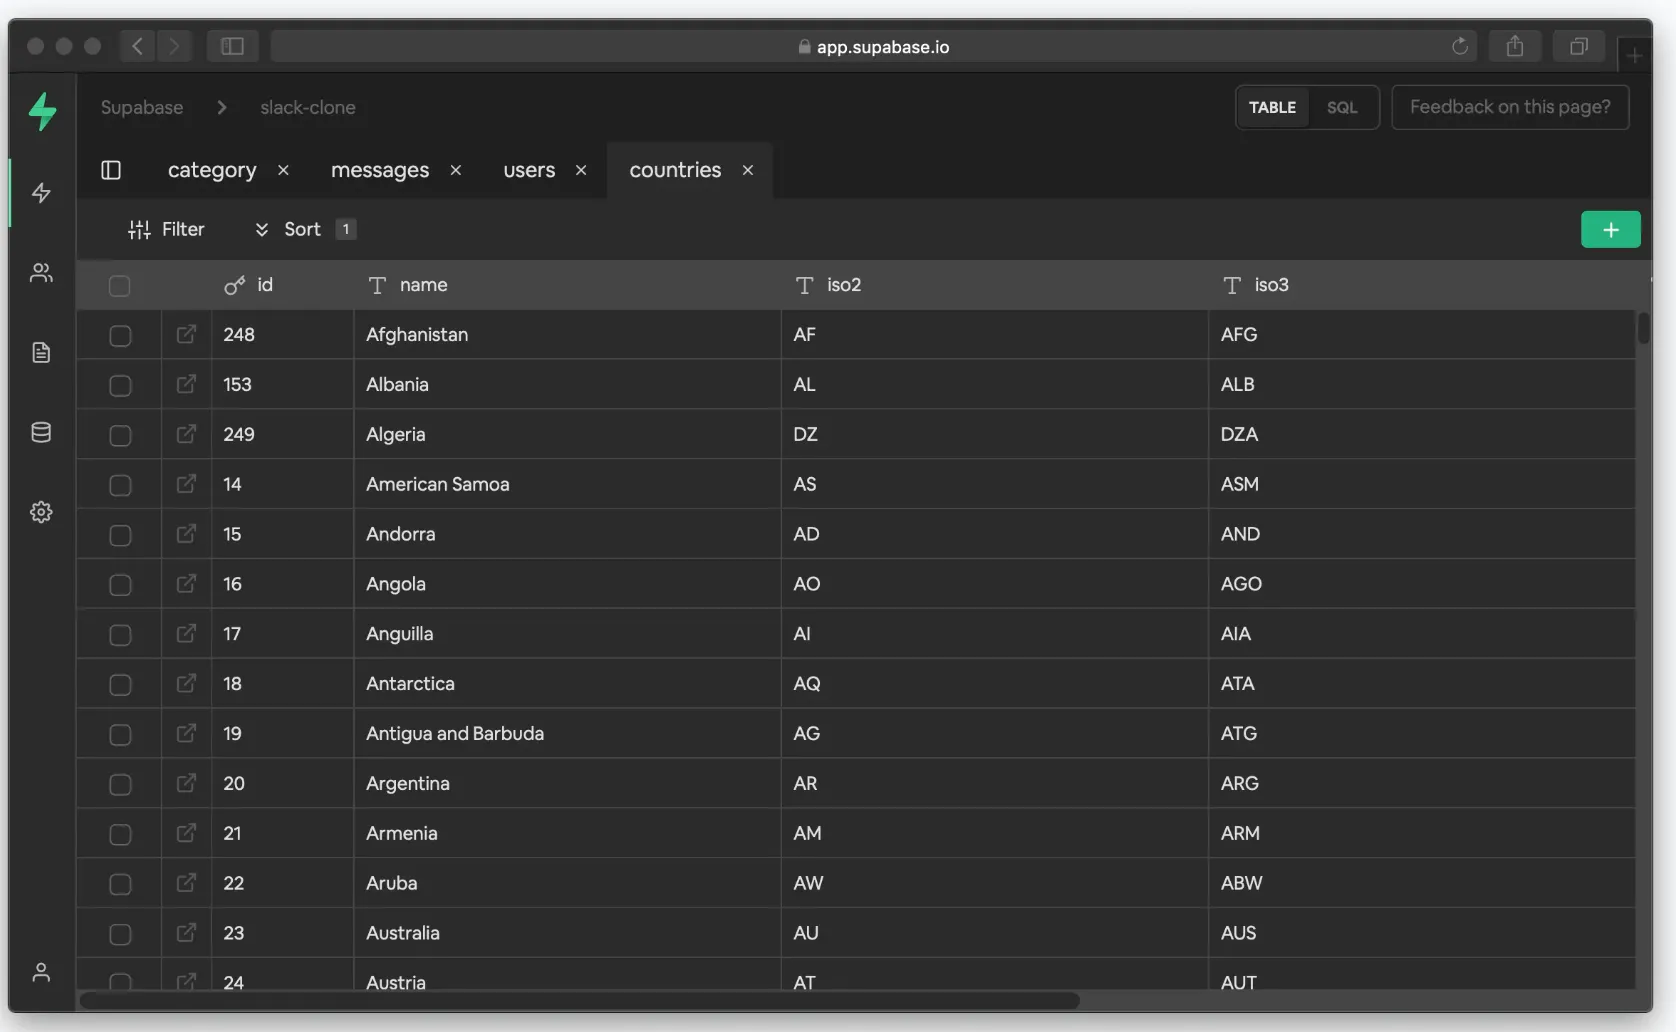
Task: Open the Auth users icon in sidebar
Action: tap(41, 272)
